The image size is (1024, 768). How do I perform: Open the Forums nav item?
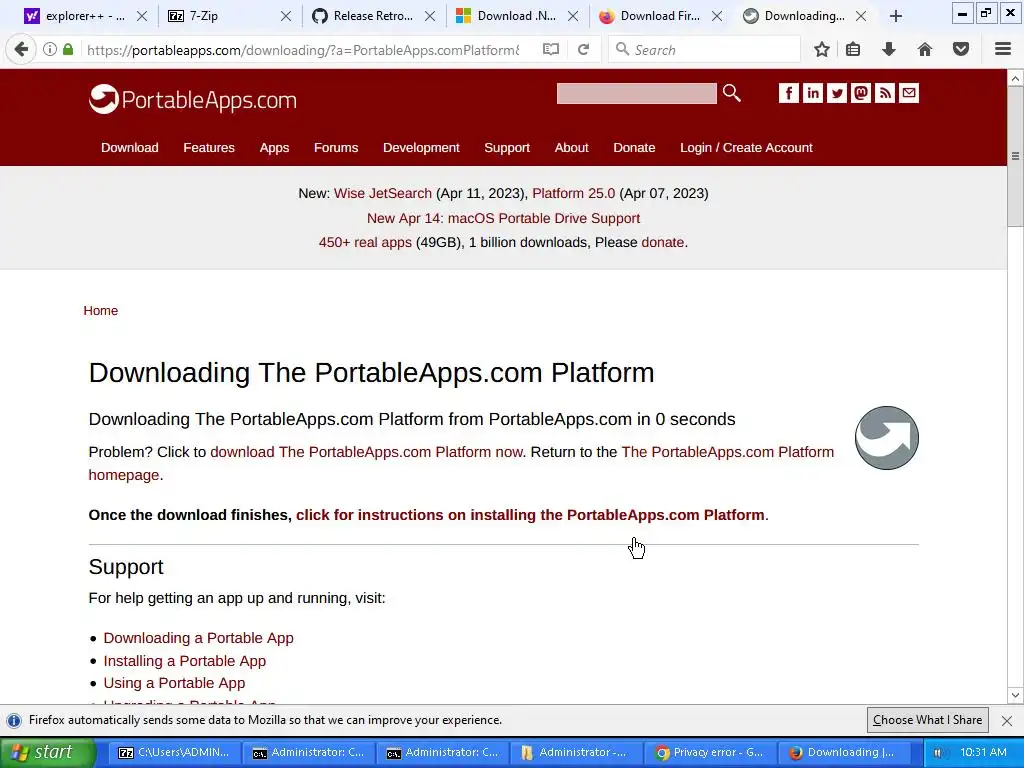coord(336,148)
